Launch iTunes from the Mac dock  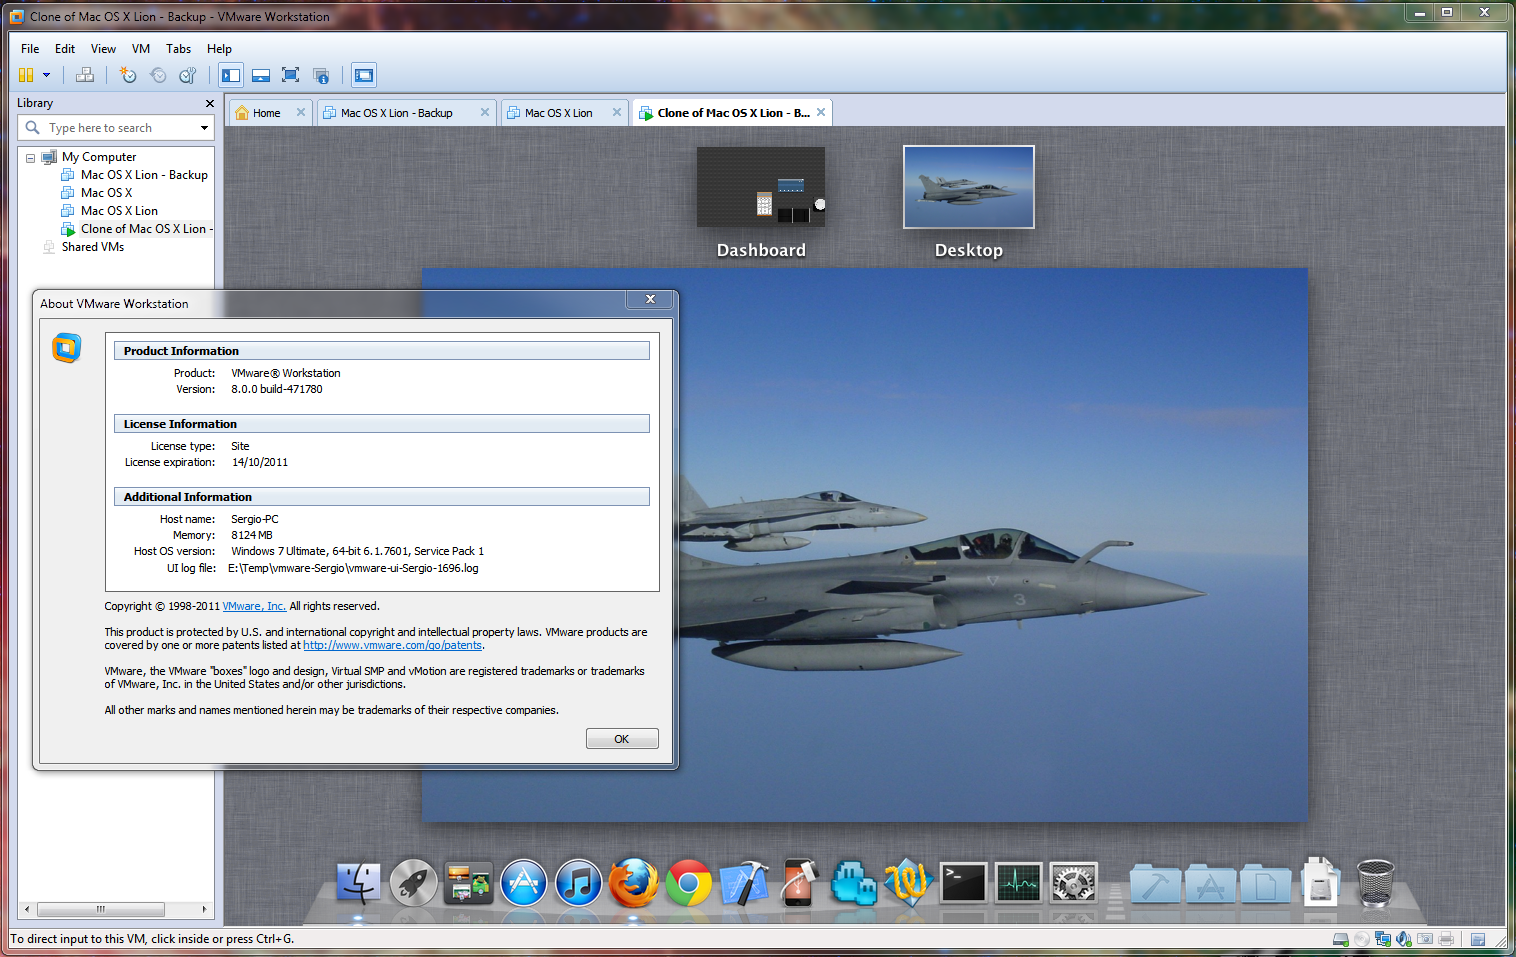click(x=579, y=883)
